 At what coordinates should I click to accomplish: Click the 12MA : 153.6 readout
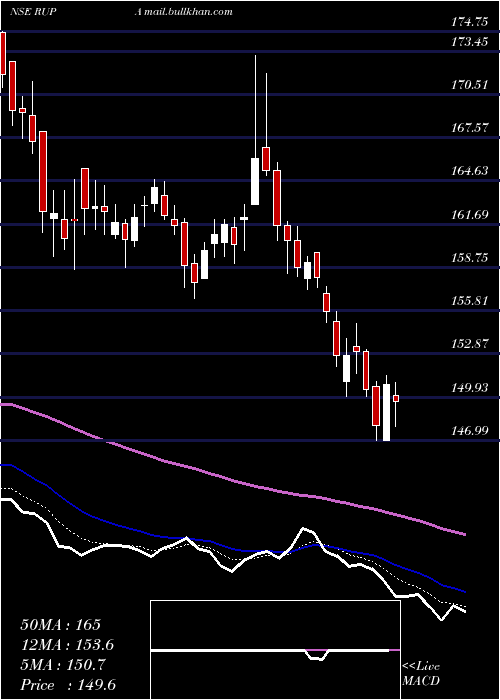pos(67,645)
